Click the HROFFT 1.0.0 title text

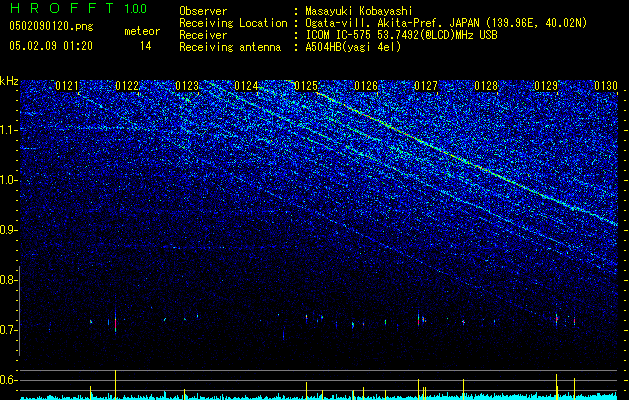tap(79, 8)
